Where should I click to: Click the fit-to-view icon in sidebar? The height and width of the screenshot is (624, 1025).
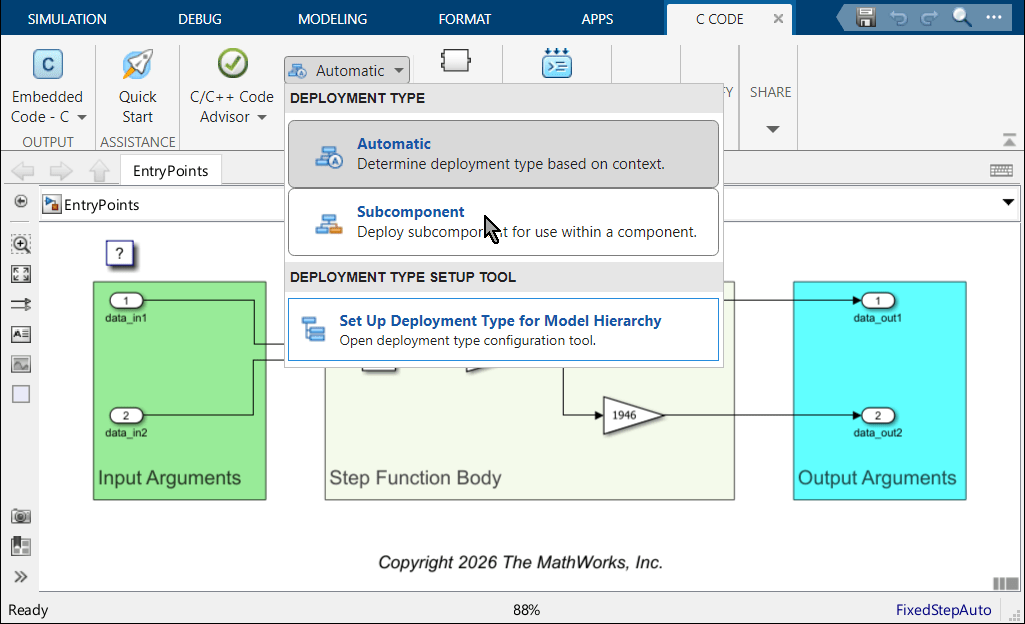[20, 273]
